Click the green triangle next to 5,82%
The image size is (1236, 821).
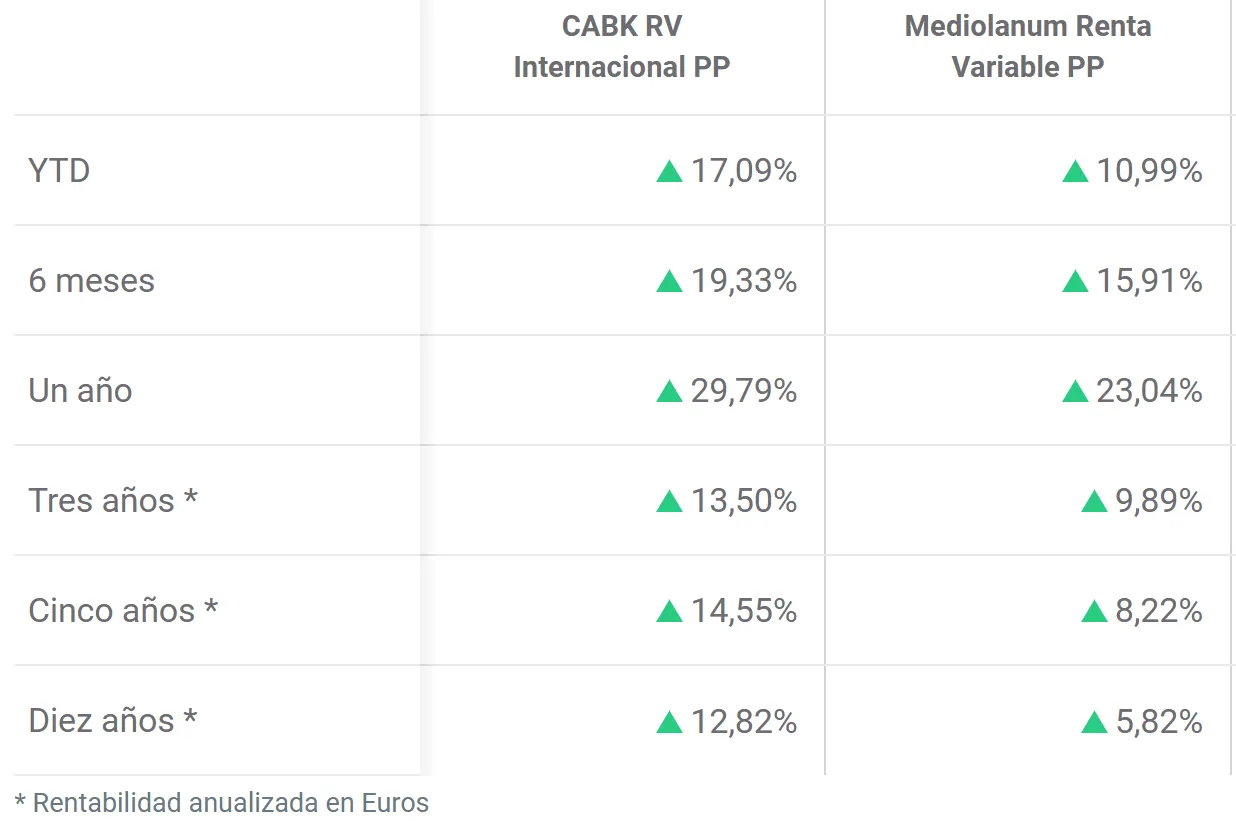(x=1094, y=722)
